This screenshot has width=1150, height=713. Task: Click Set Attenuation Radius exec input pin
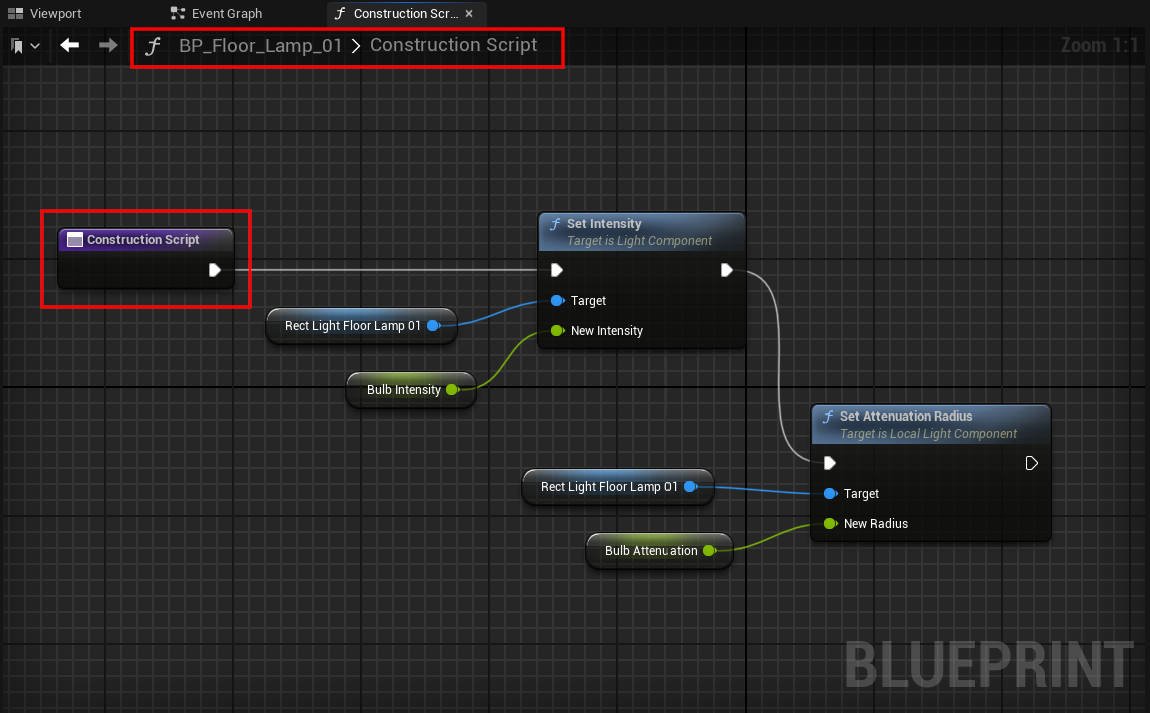tap(829, 463)
